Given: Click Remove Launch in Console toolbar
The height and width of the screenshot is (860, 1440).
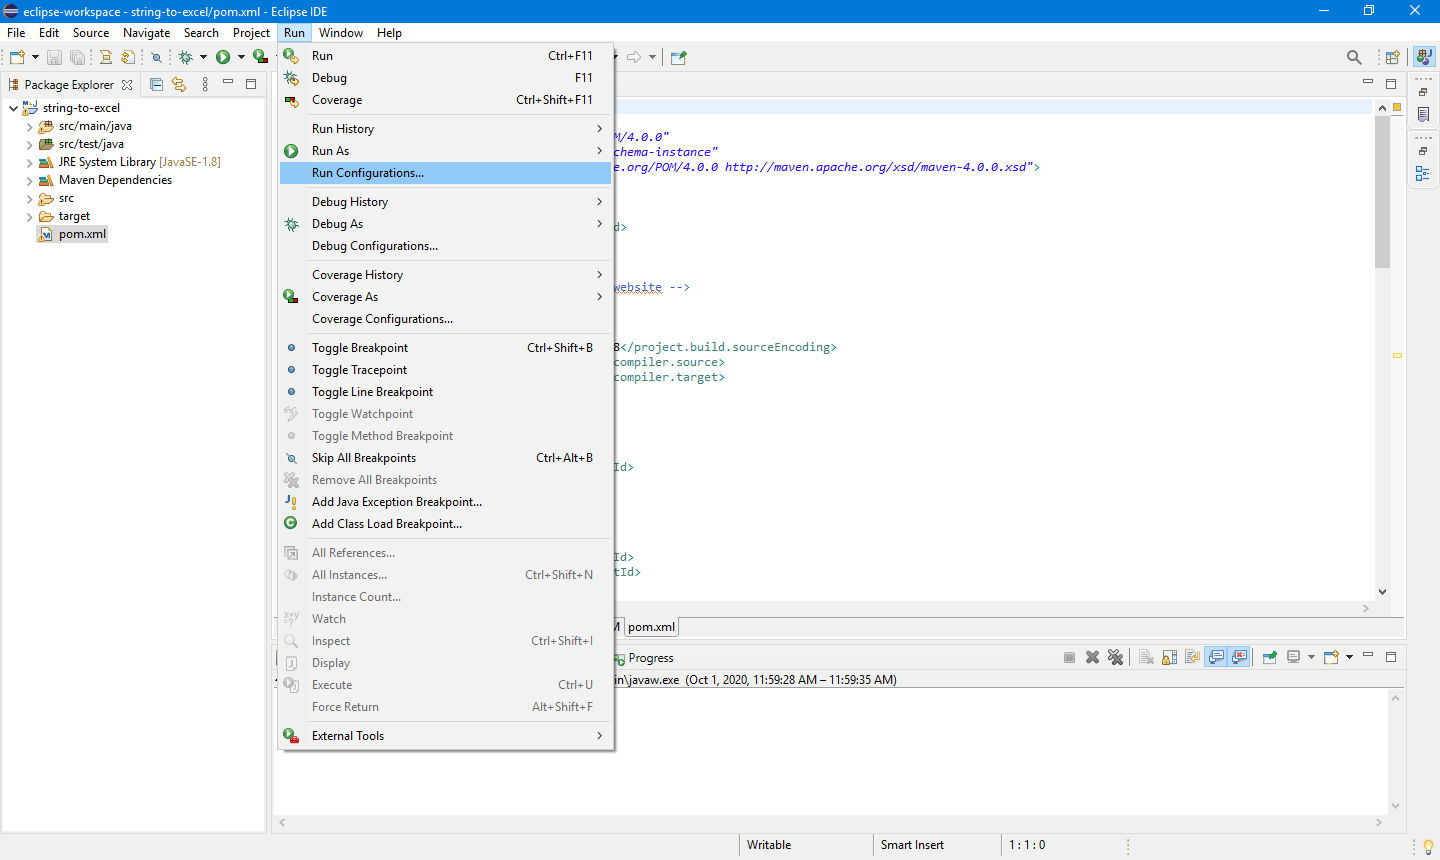Looking at the screenshot, I should click(x=1092, y=657).
